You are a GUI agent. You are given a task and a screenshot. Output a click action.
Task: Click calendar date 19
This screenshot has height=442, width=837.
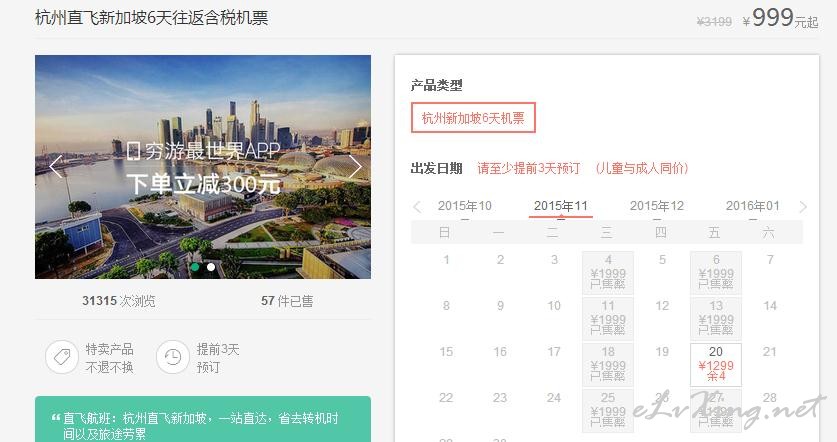click(662, 352)
